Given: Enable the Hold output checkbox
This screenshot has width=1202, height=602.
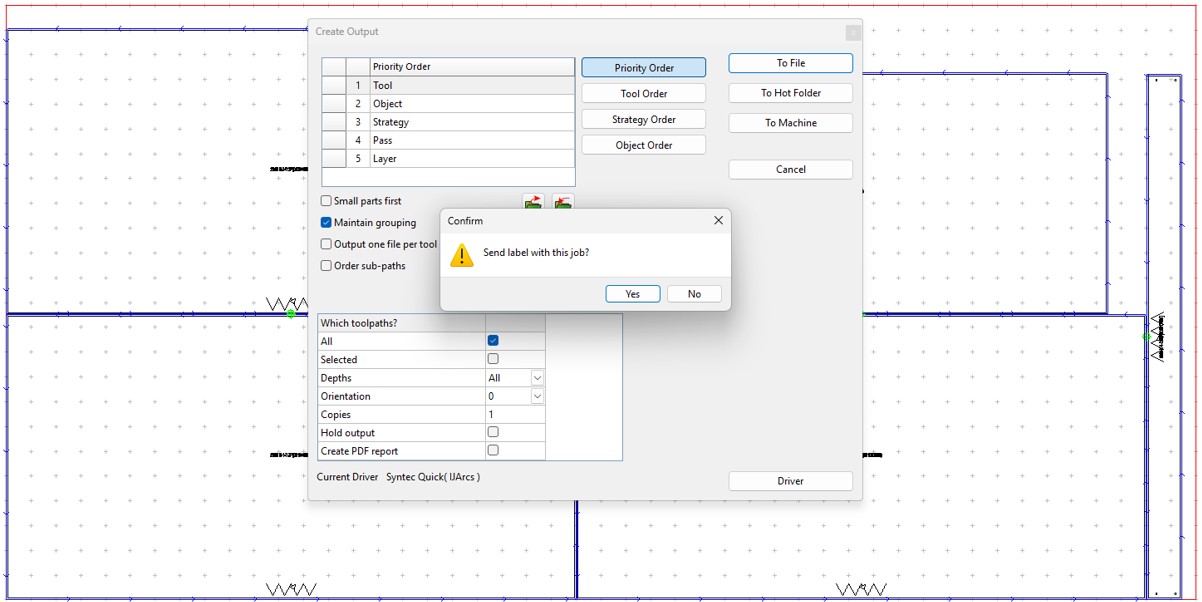Looking at the screenshot, I should pyautogui.click(x=492, y=433).
